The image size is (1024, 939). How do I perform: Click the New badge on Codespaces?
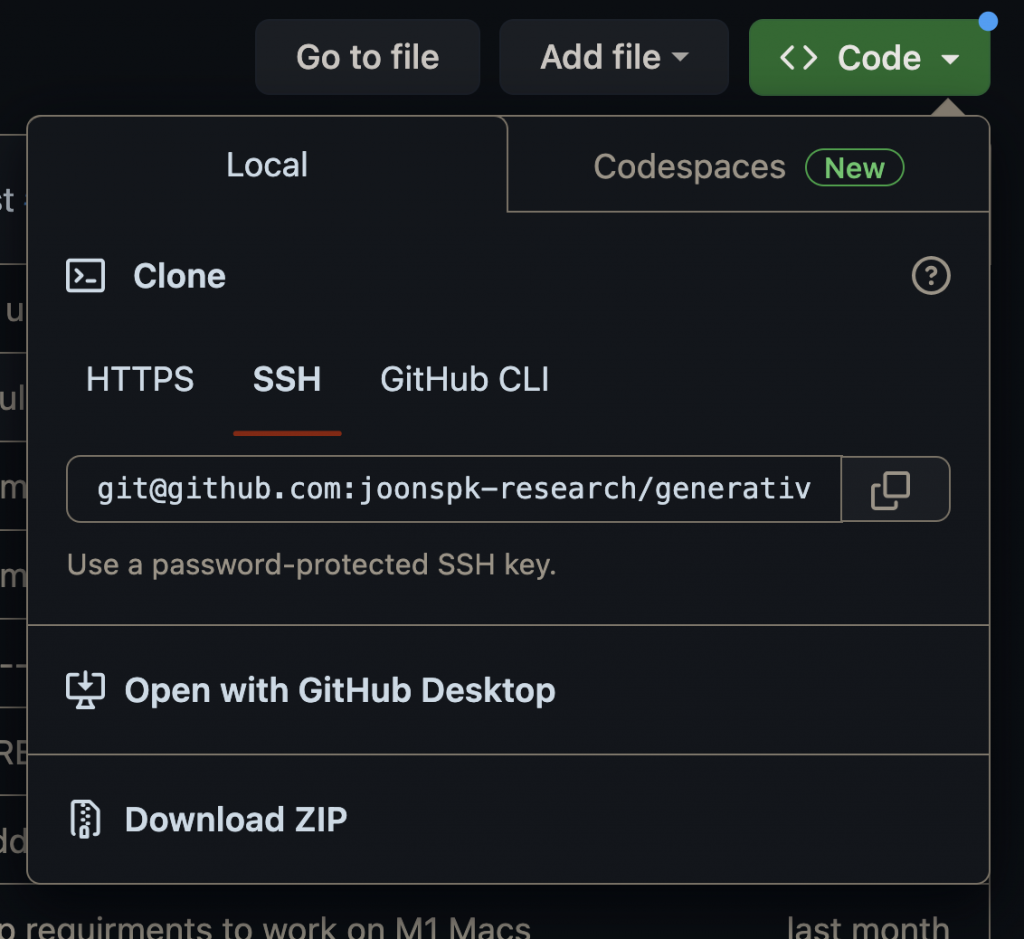pyautogui.click(x=854, y=168)
